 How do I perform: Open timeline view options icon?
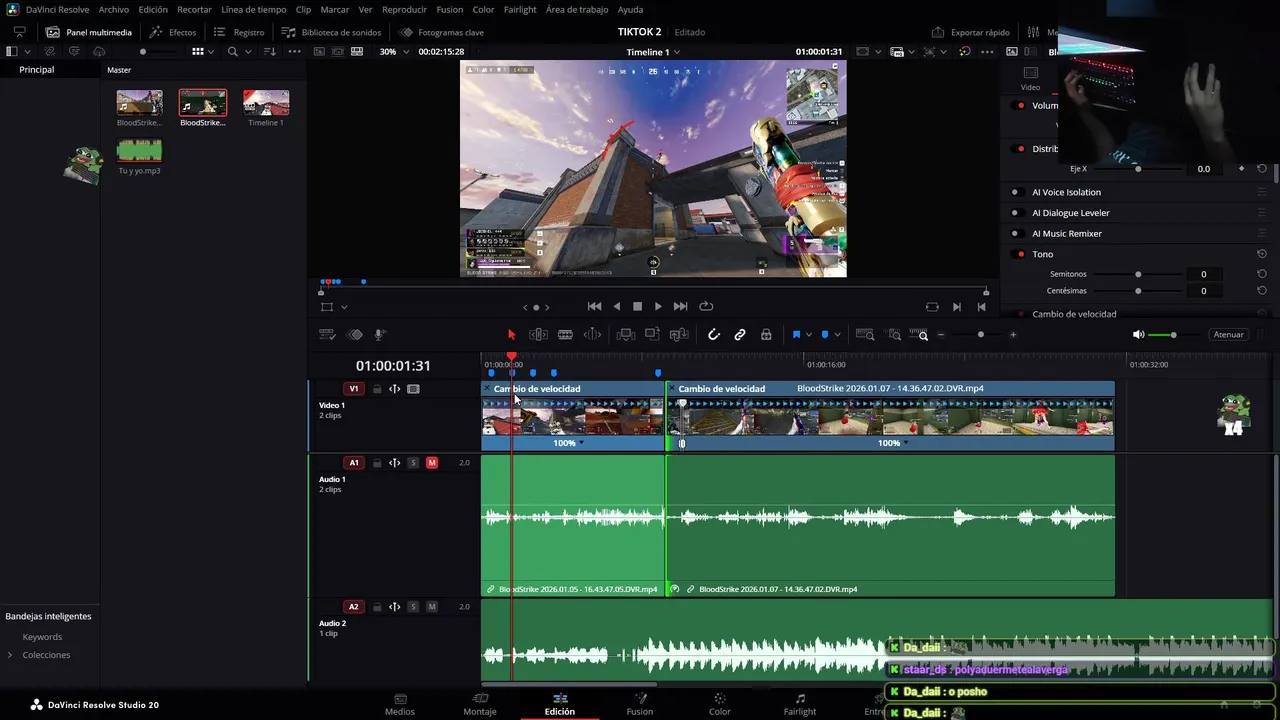[x=326, y=335]
